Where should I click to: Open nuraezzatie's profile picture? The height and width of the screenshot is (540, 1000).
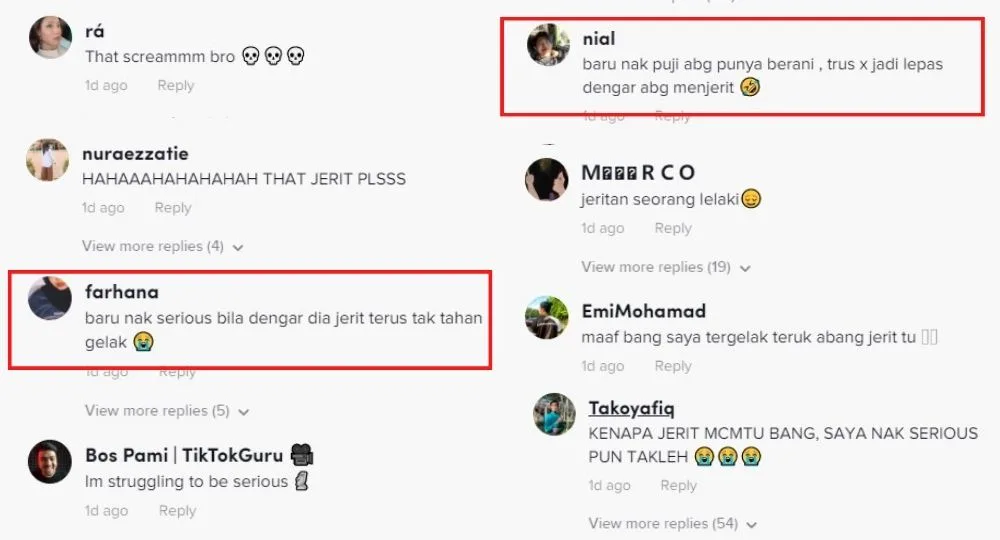[47, 159]
